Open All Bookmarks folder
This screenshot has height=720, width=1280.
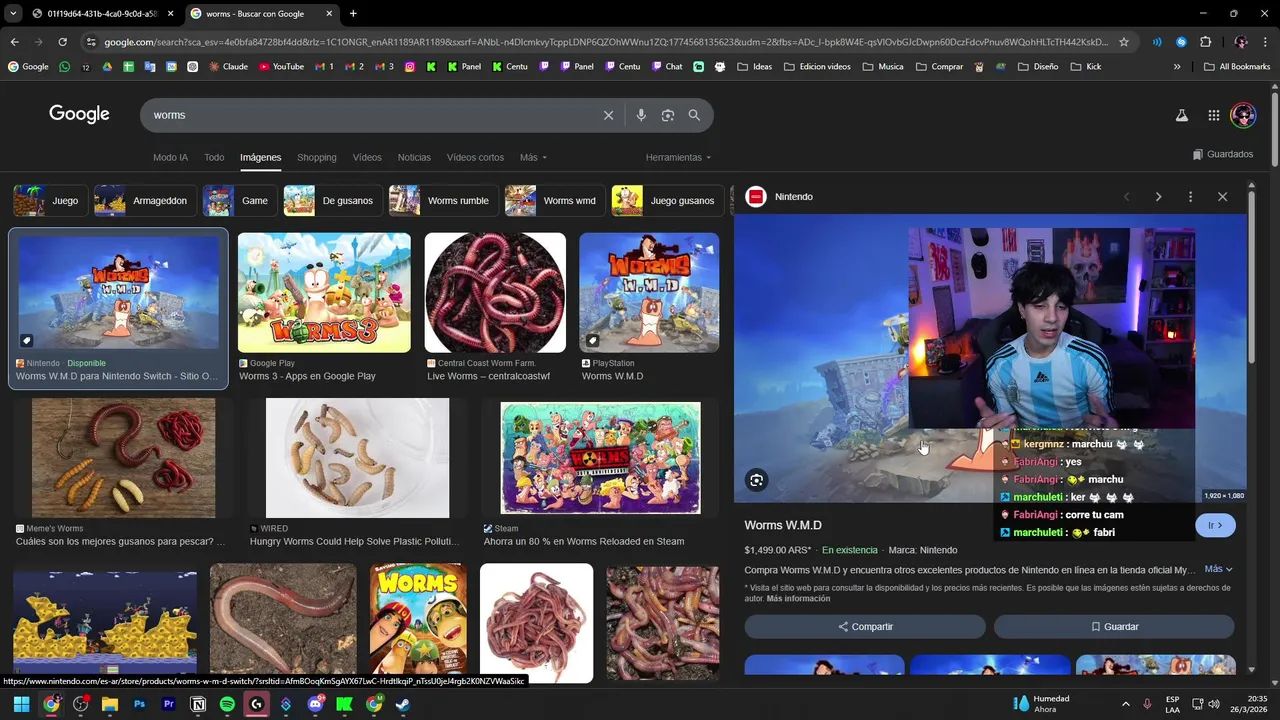[x=1237, y=67]
